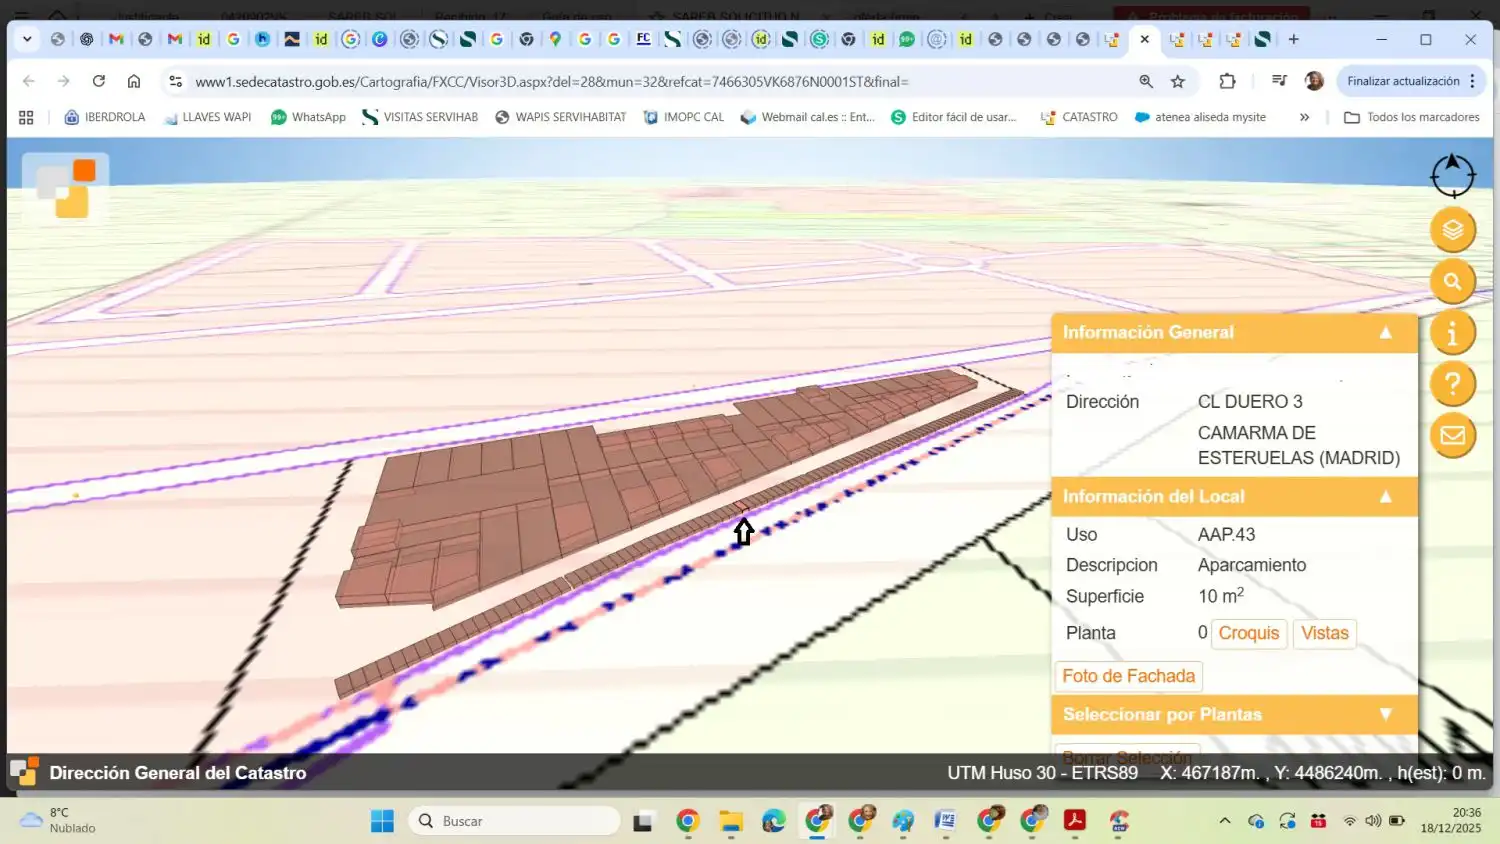Open Task View in the taskbar
The image size is (1500, 844).
(x=643, y=821)
